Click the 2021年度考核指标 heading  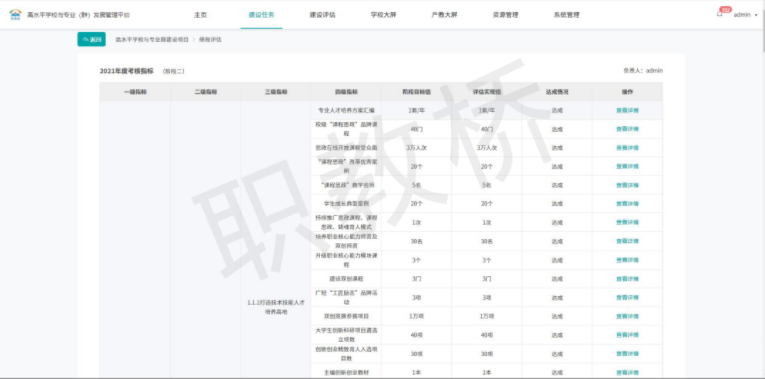(127, 71)
